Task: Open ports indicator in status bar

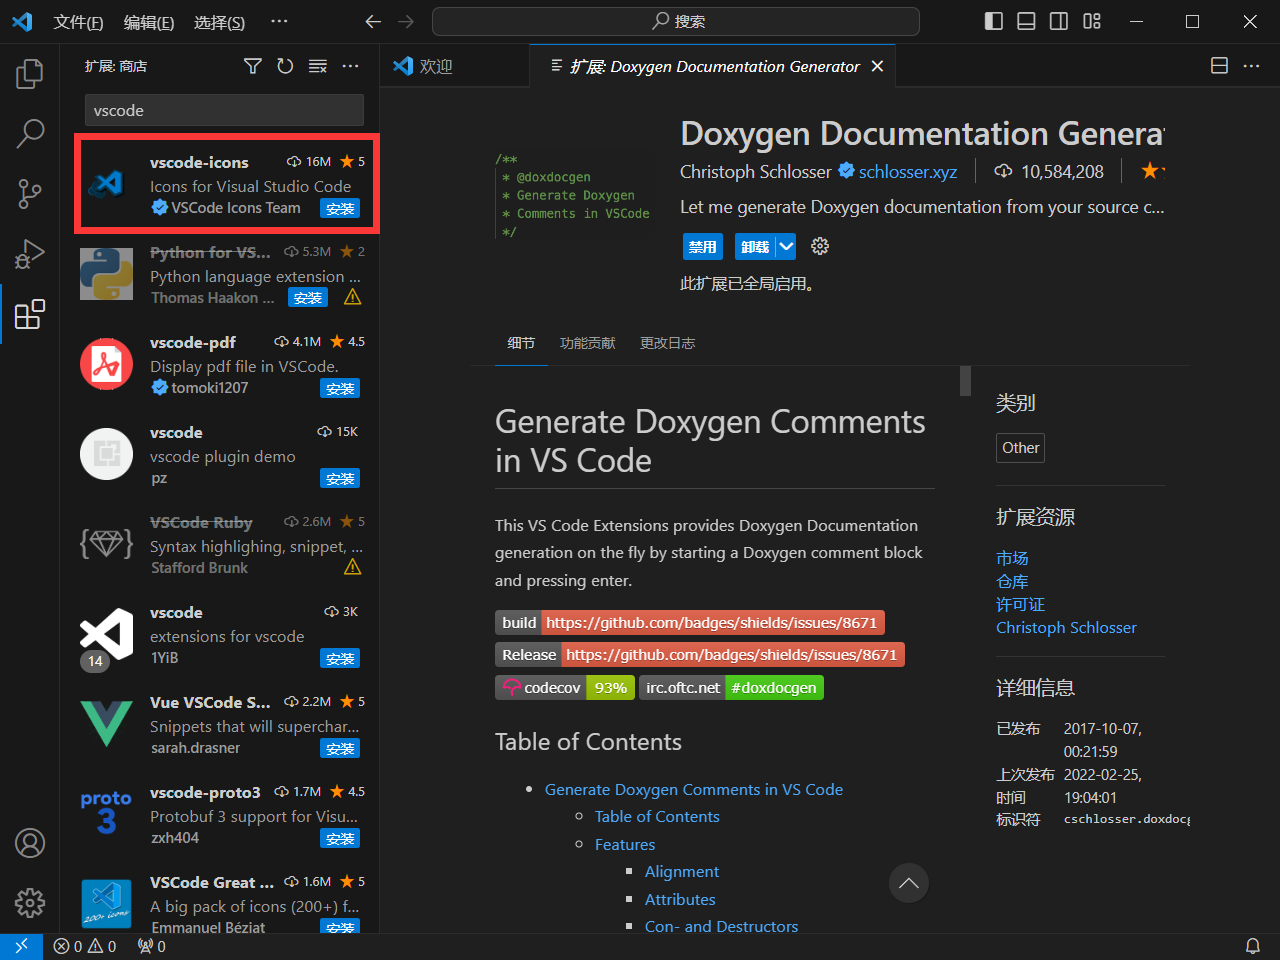Action: click(152, 946)
